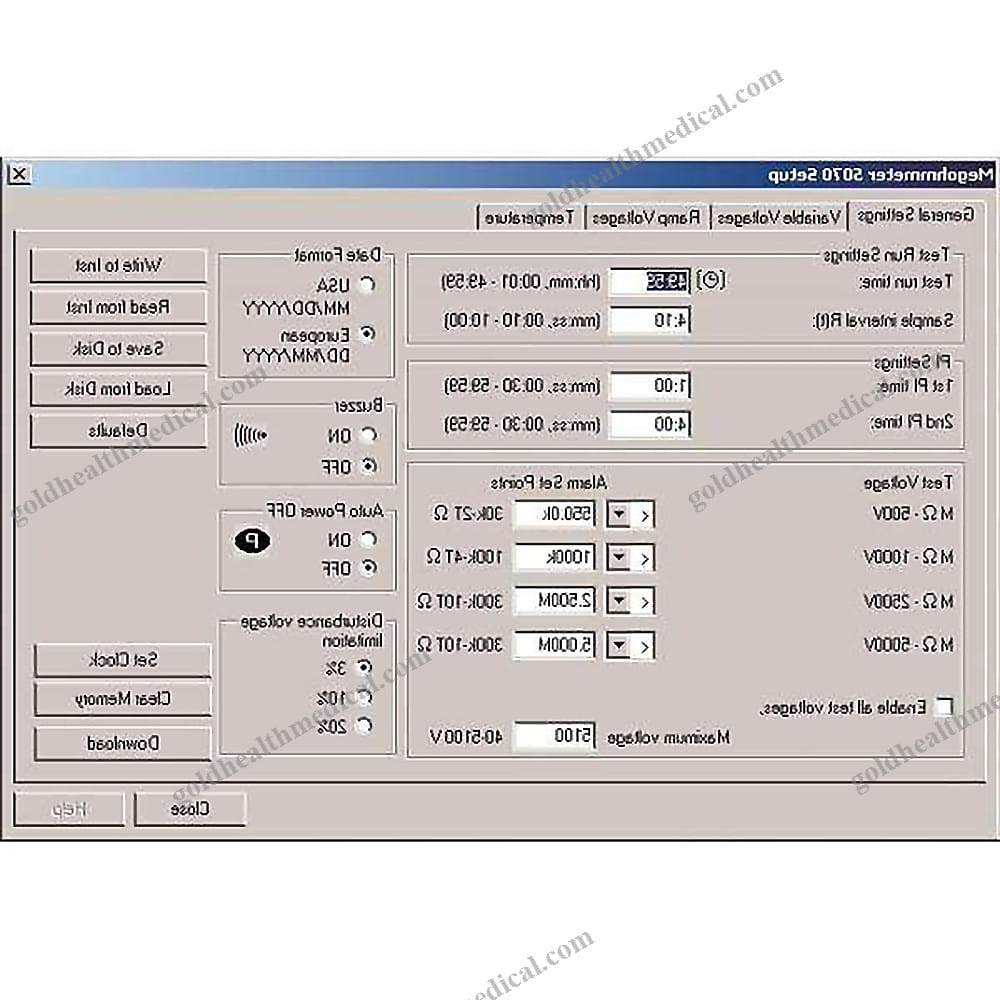This screenshot has height=1000, width=1000.
Task: Click the 'Alarm Set Points' heading
Action: (x=548, y=483)
